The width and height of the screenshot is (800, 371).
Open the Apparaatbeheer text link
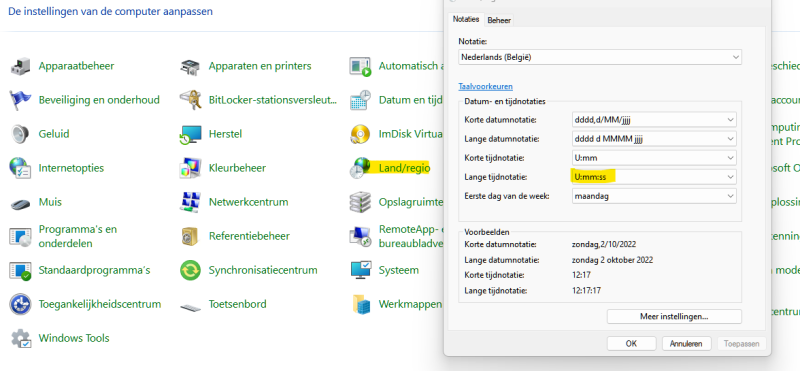[77, 66]
